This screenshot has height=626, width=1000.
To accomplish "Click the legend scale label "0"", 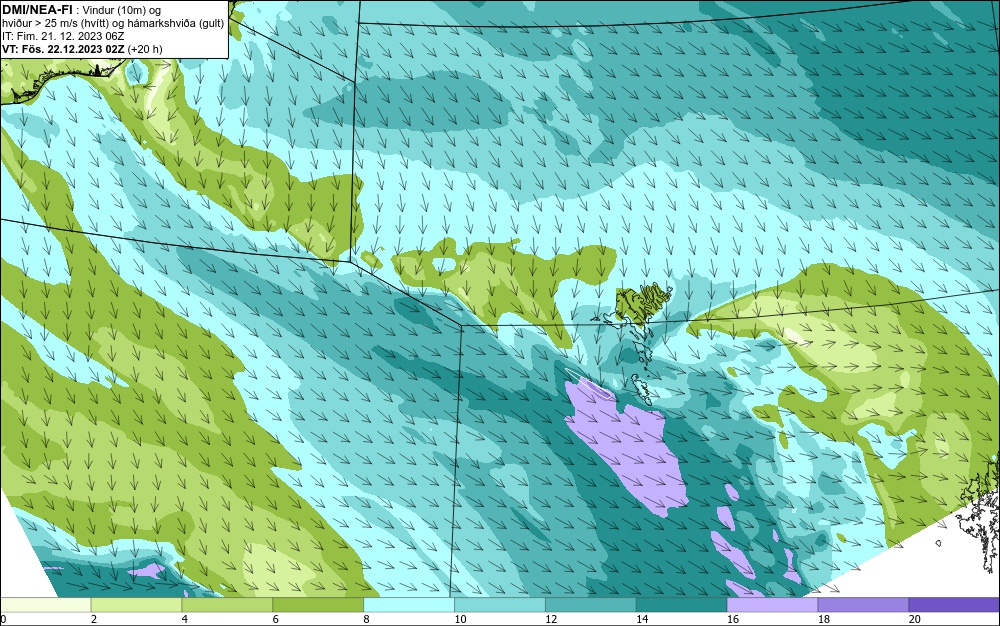I will [3, 619].
